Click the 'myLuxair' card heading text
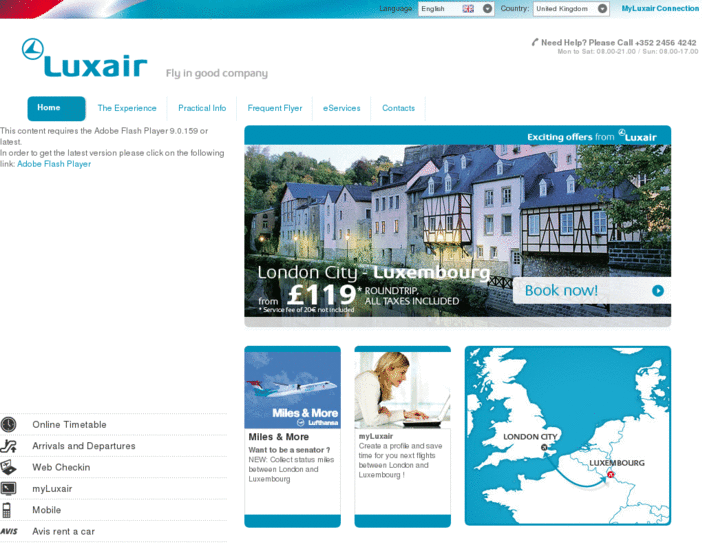Viewport: 727px width, 545px height. coord(376,436)
